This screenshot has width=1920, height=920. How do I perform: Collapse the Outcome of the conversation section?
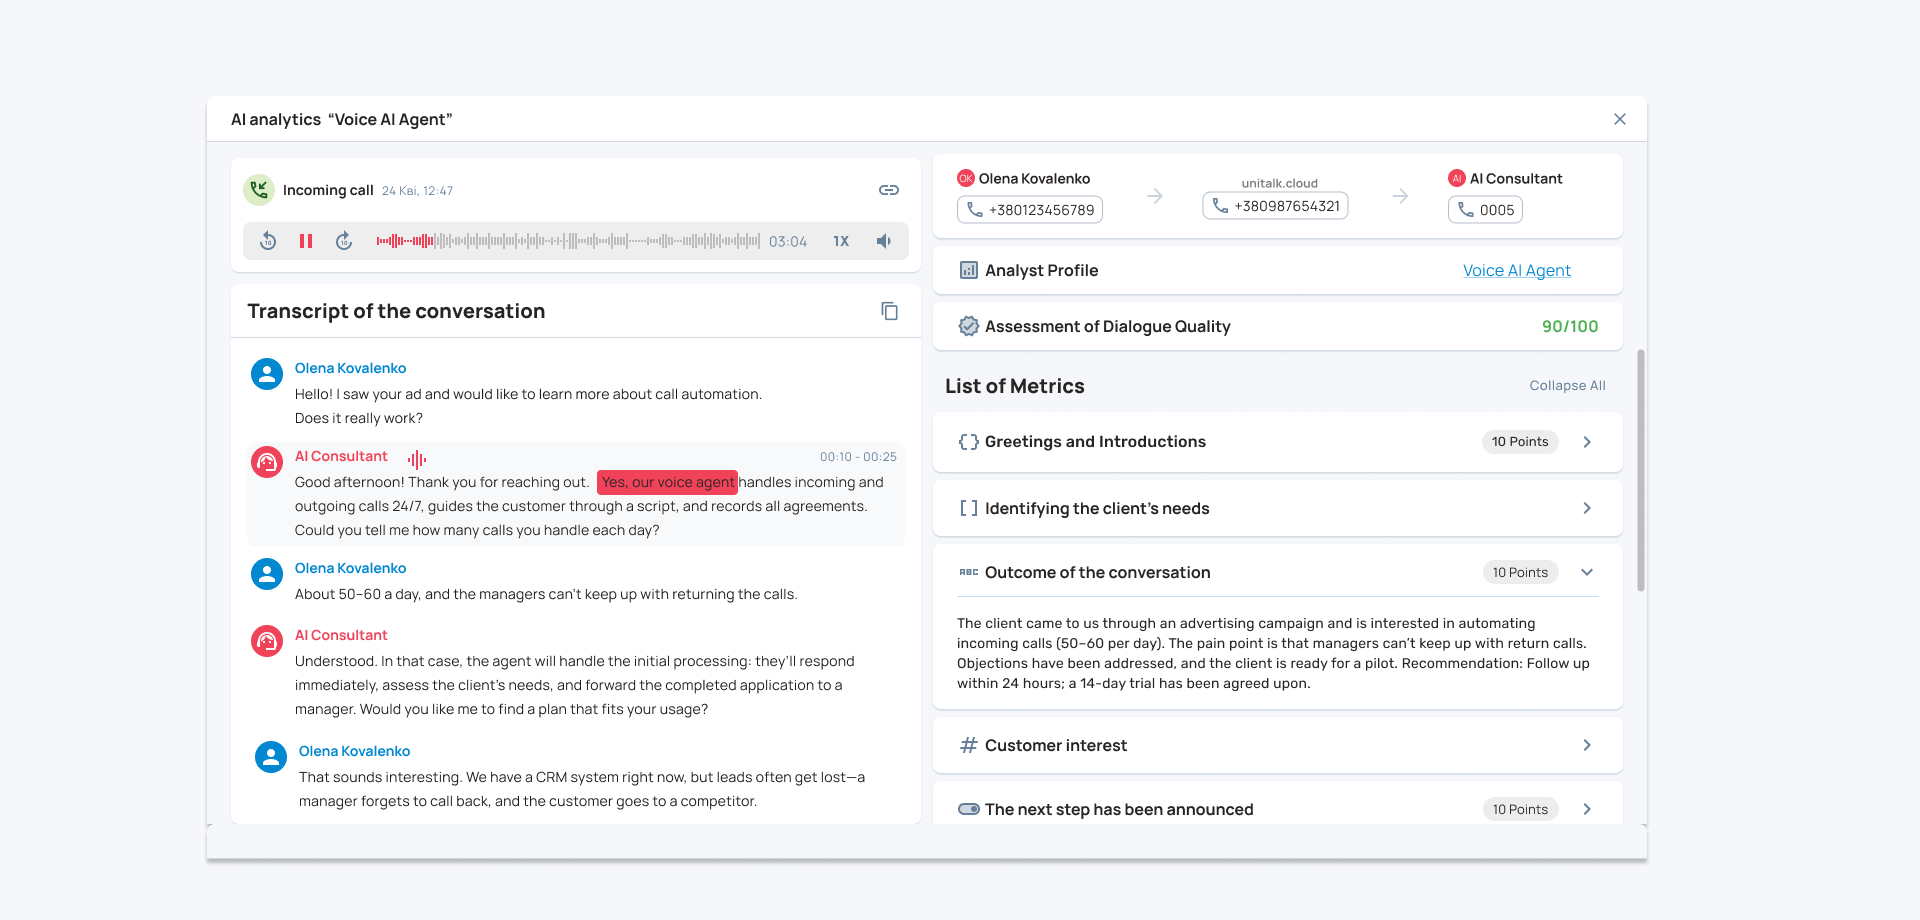1587,572
